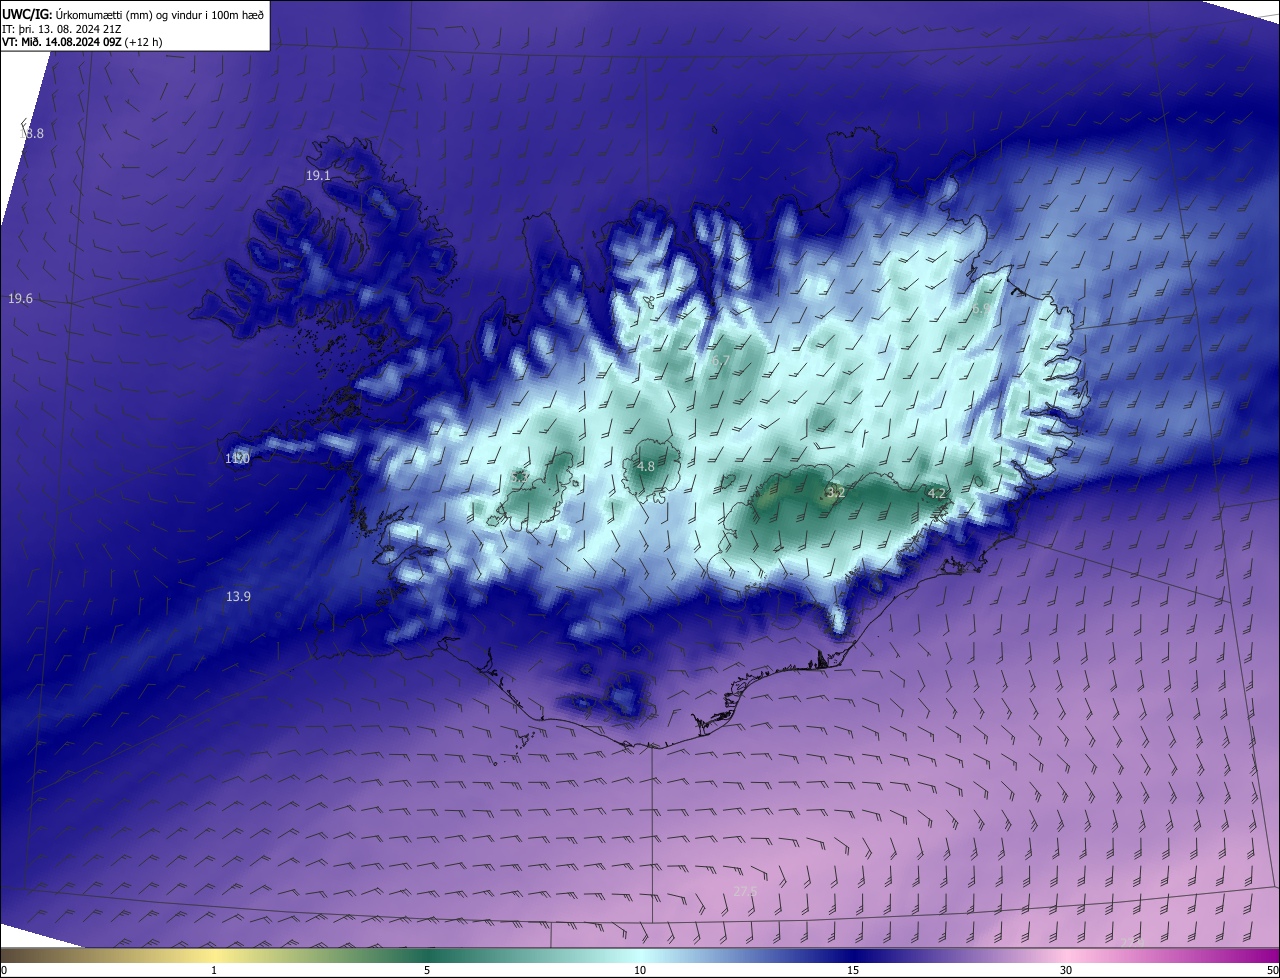Click the 13.9 value label on the map

tap(238, 596)
